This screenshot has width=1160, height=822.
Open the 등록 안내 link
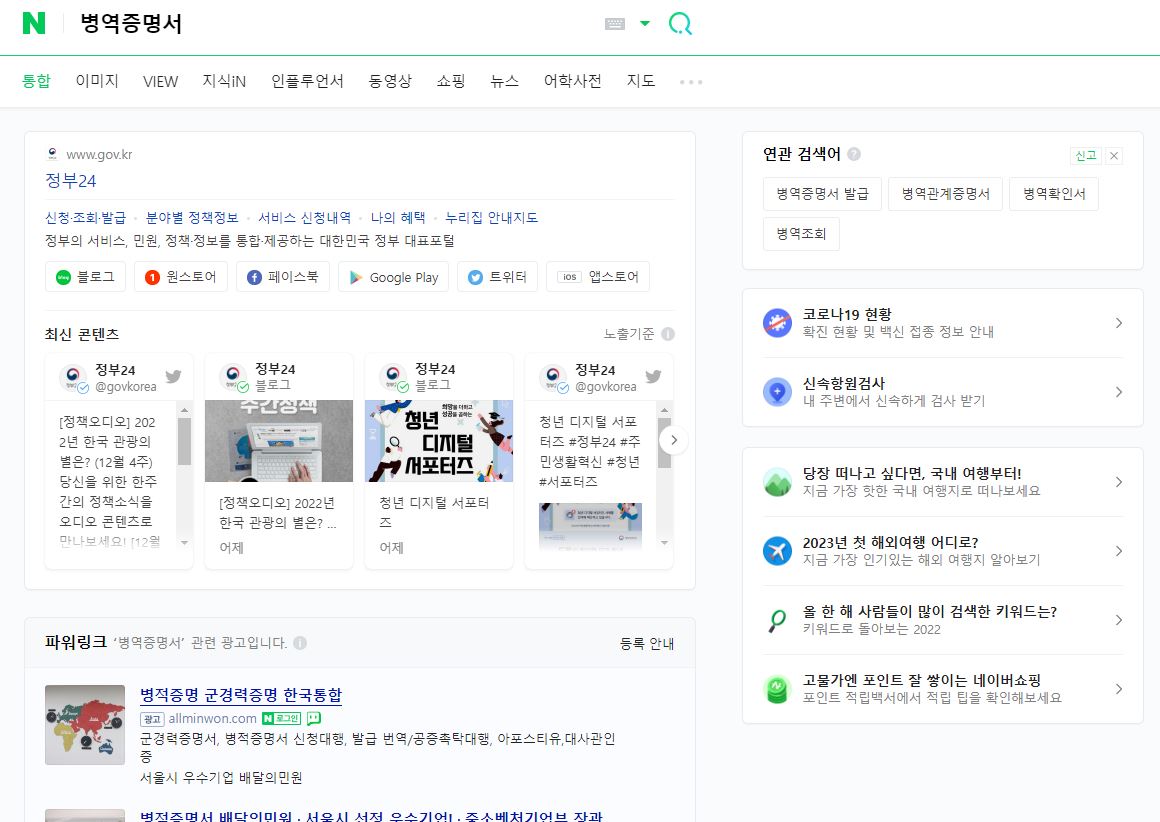[647, 644]
